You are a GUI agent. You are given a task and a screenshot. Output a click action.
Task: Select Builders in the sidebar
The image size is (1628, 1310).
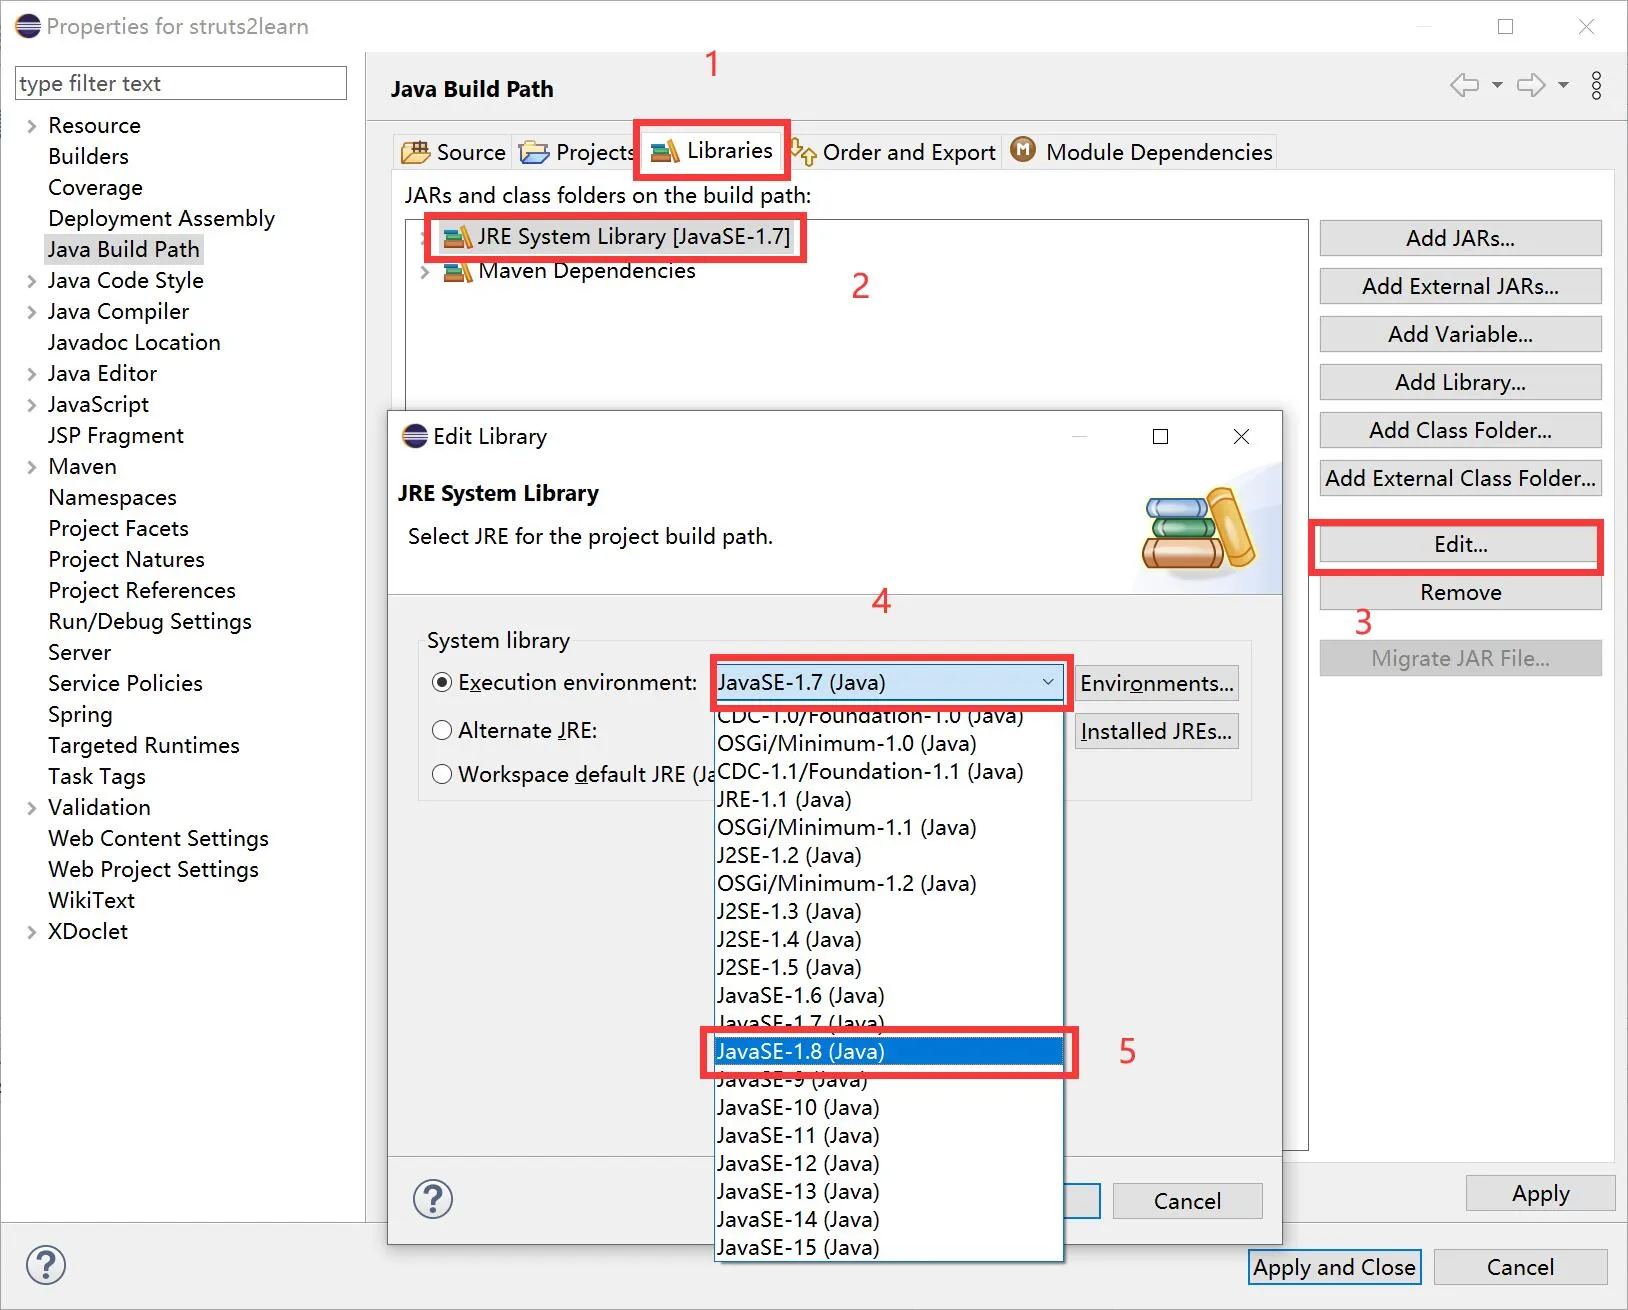tap(88, 156)
